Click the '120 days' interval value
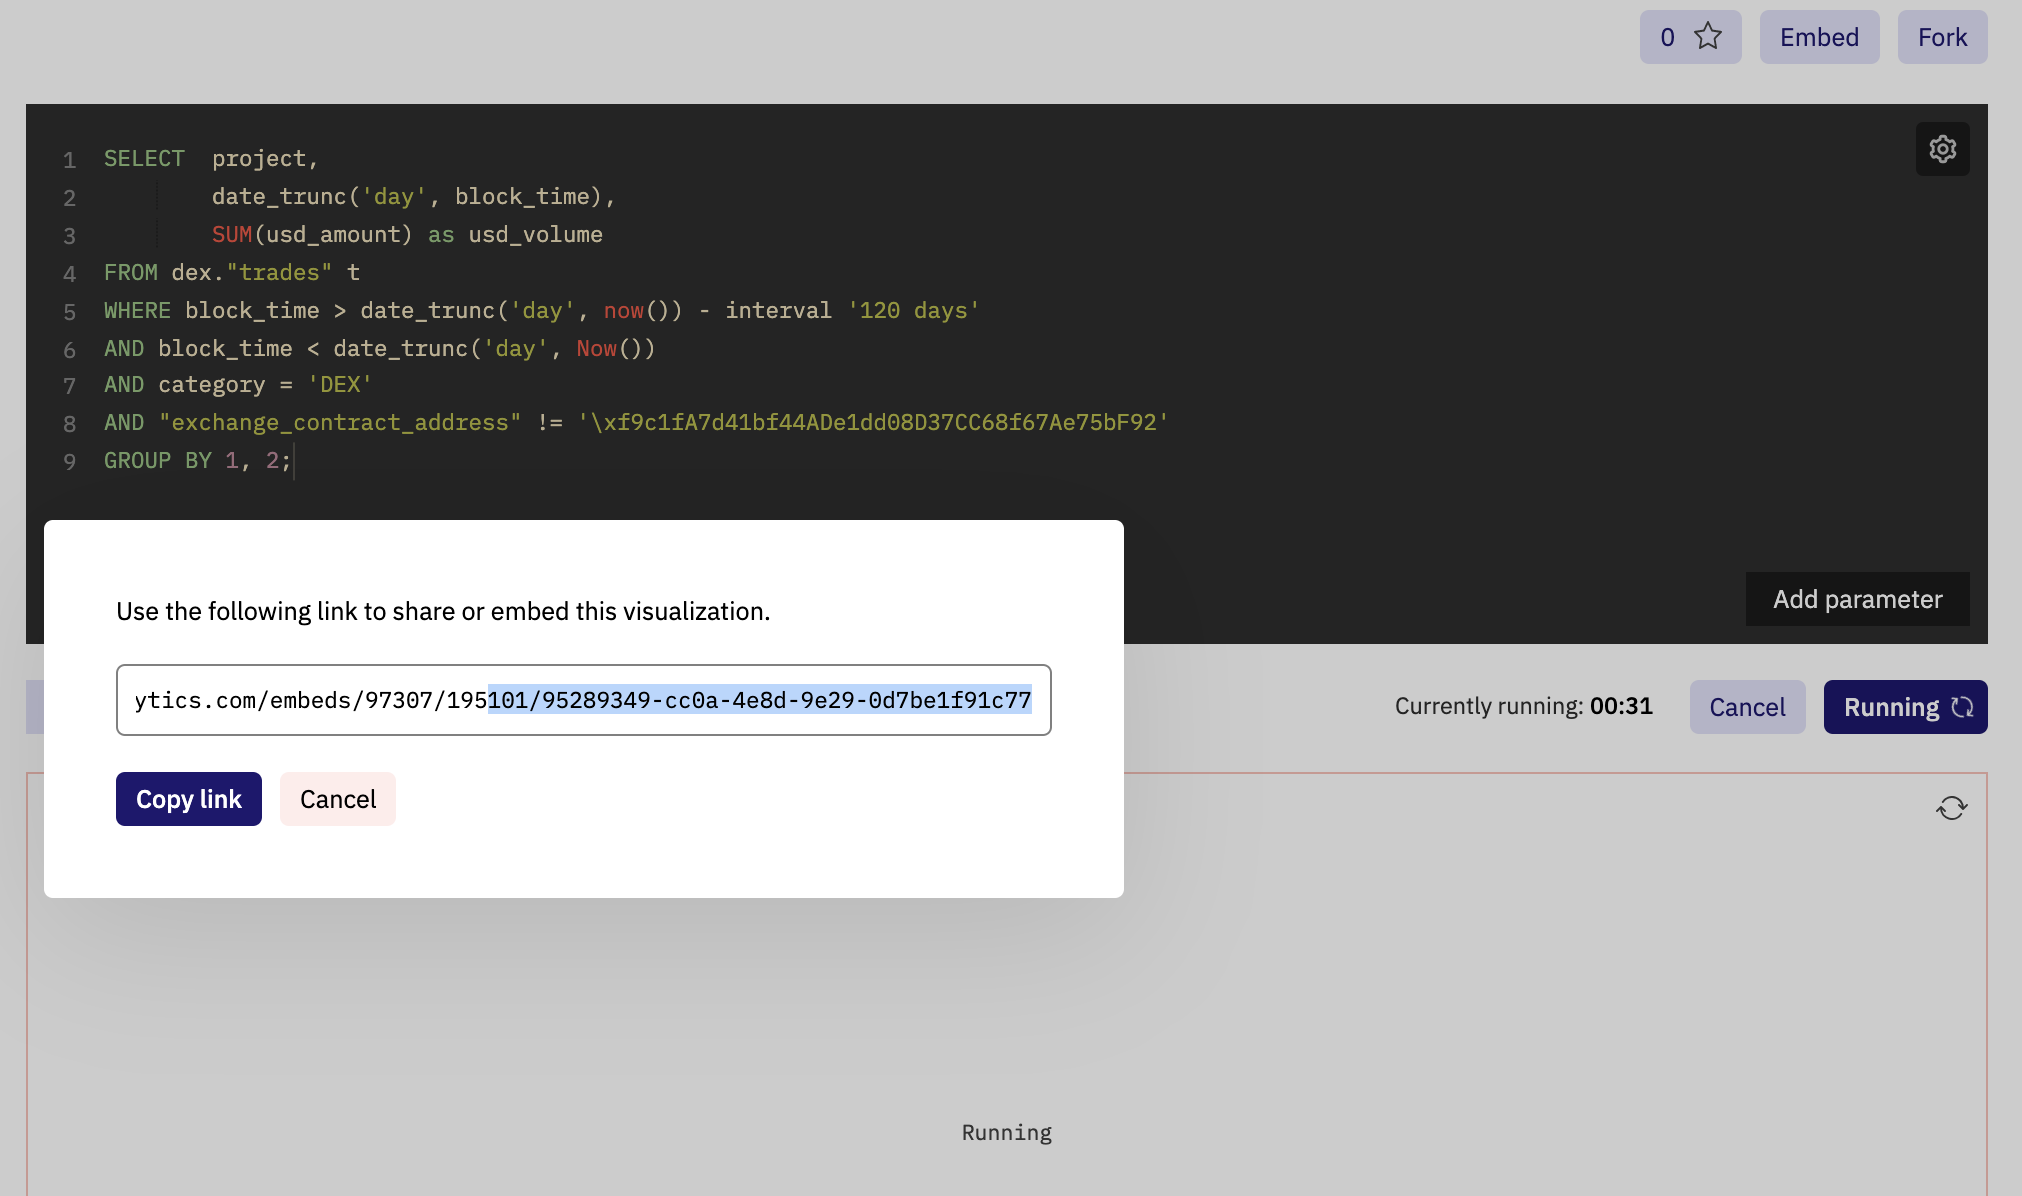This screenshot has width=2022, height=1196. [913, 311]
